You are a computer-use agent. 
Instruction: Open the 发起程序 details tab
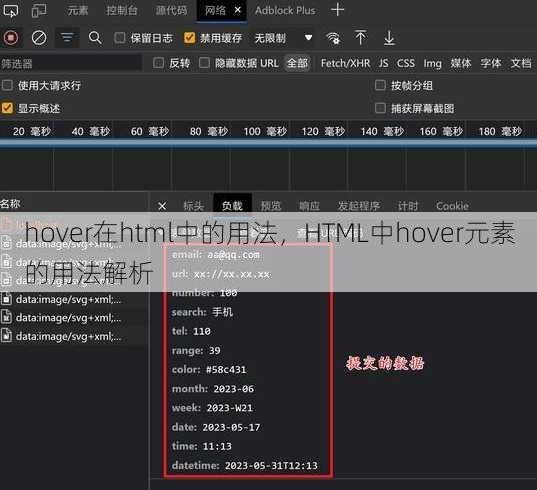[x=359, y=206]
